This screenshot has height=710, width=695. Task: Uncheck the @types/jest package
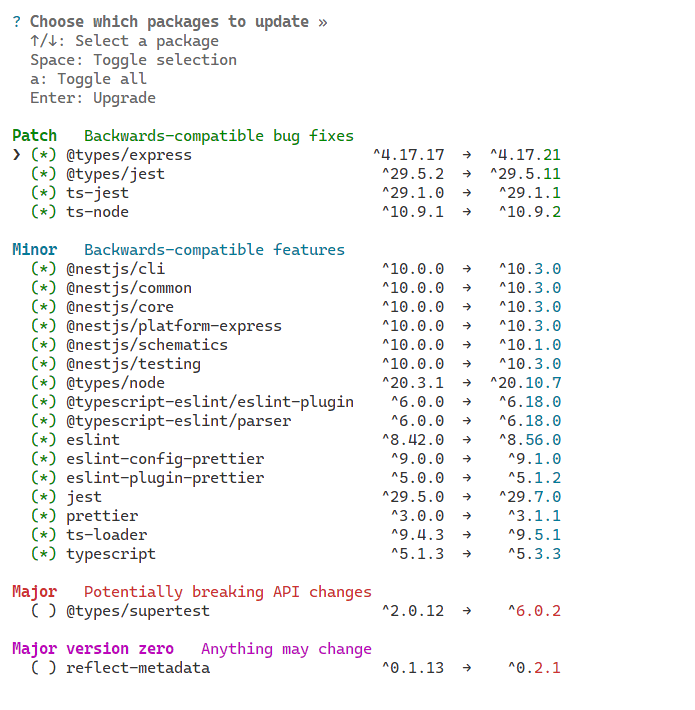[x=43, y=174]
